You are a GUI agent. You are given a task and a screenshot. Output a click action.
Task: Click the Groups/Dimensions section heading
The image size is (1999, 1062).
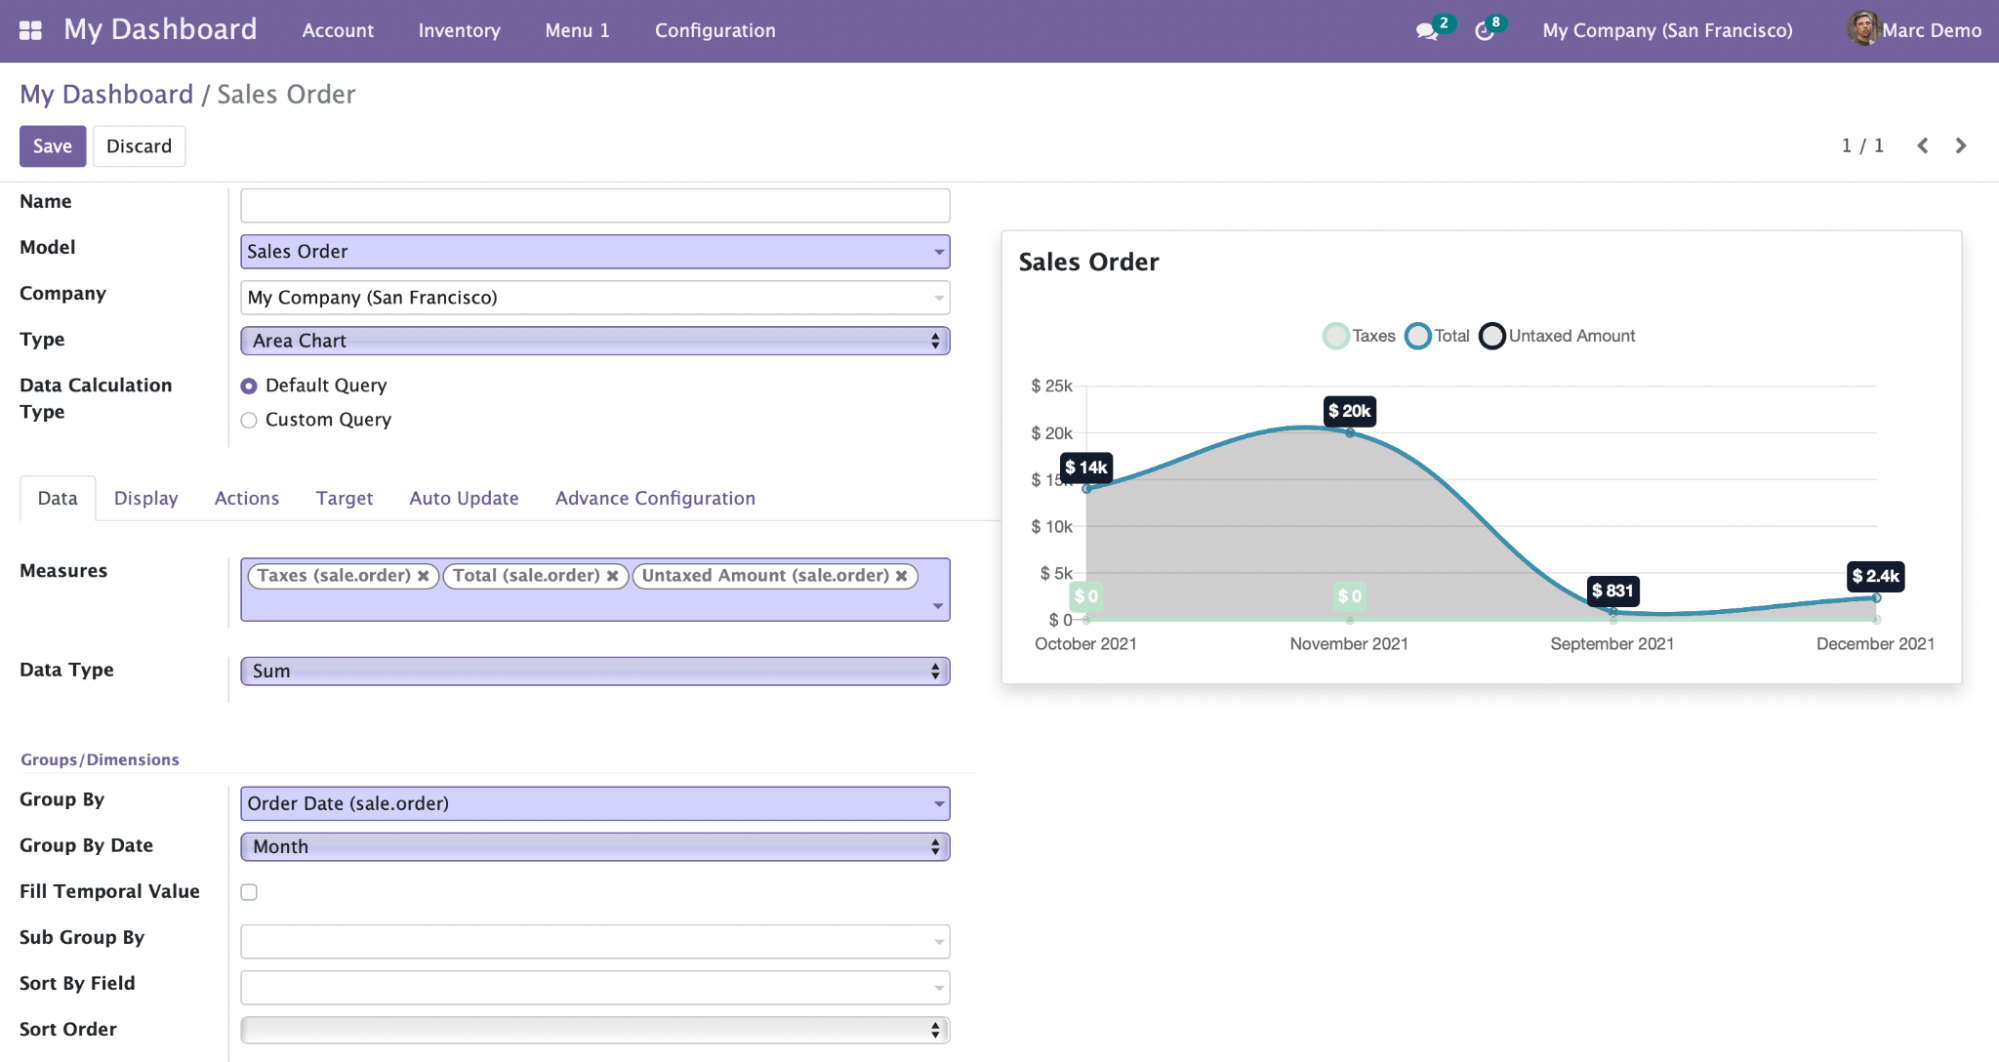click(100, 760)
